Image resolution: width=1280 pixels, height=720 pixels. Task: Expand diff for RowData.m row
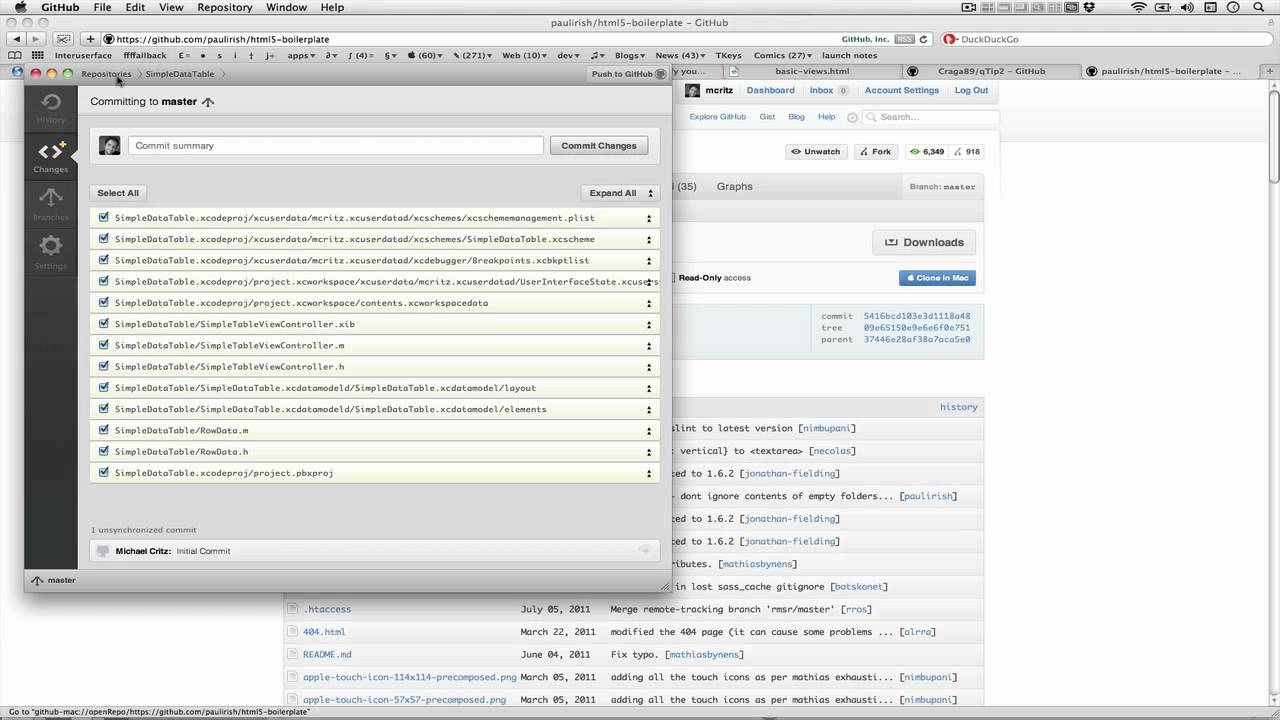(x=649, y=431)
